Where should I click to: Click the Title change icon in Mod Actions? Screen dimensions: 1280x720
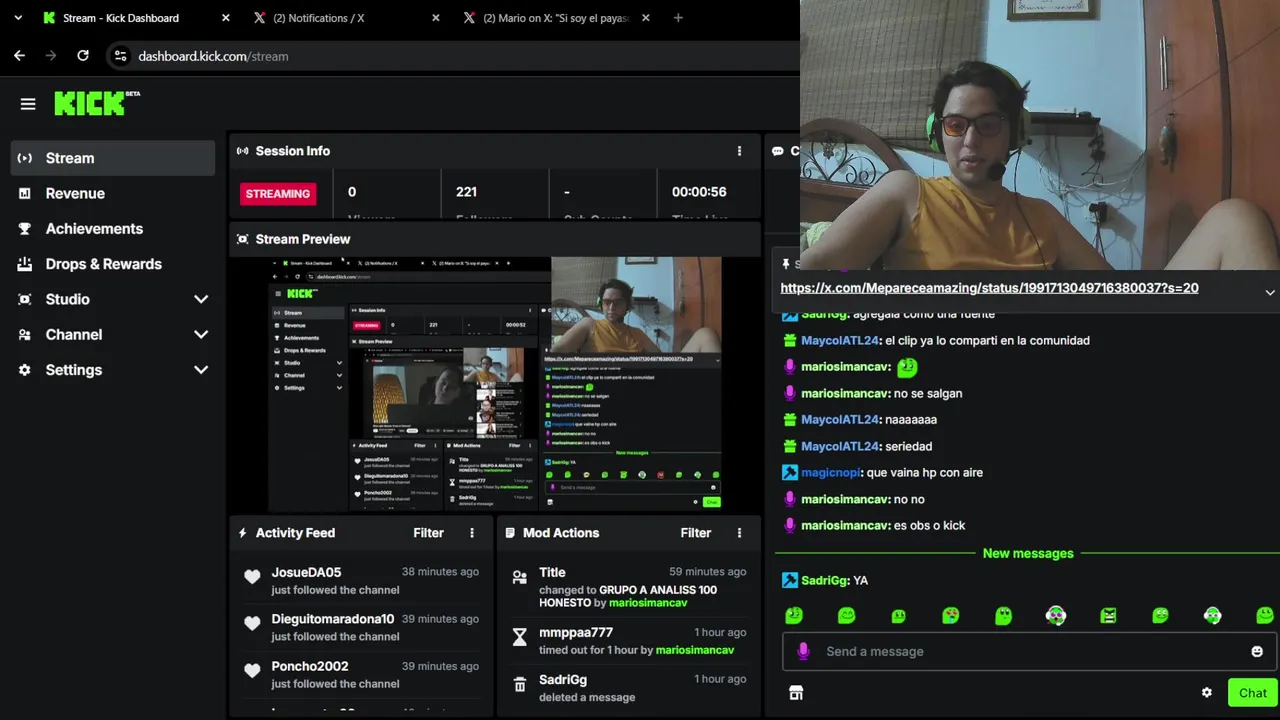click(519, 577)
